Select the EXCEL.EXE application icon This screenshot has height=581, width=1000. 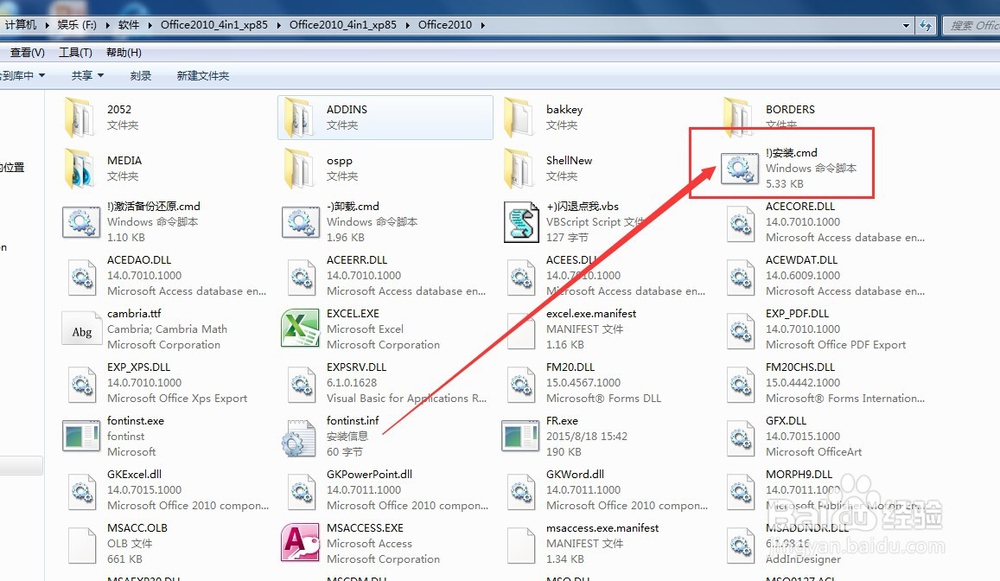click(300, 328)
